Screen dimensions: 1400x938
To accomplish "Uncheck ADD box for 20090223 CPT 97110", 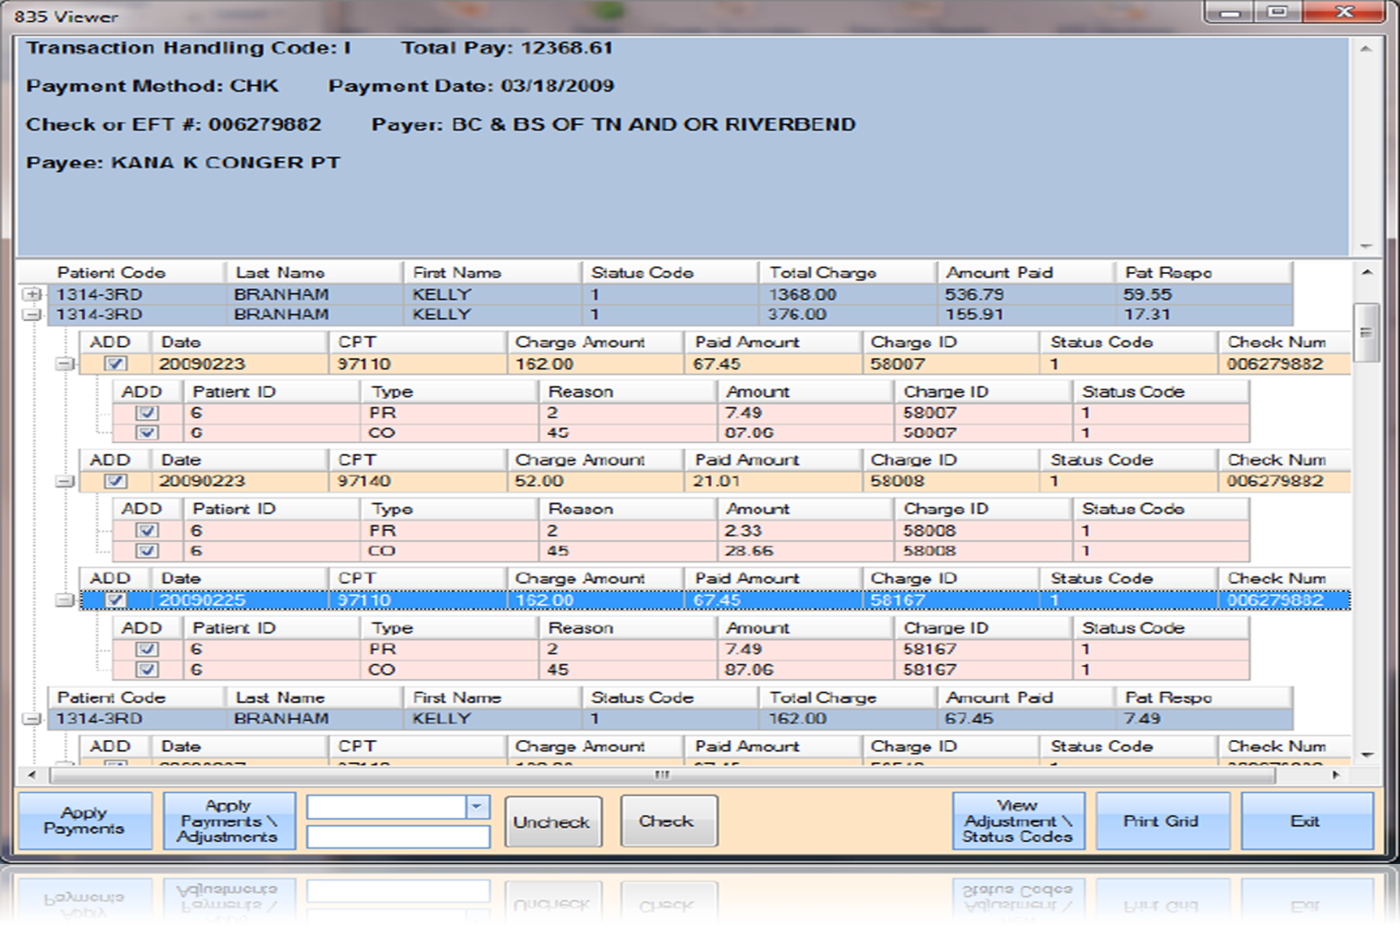I will pos(116,364).
